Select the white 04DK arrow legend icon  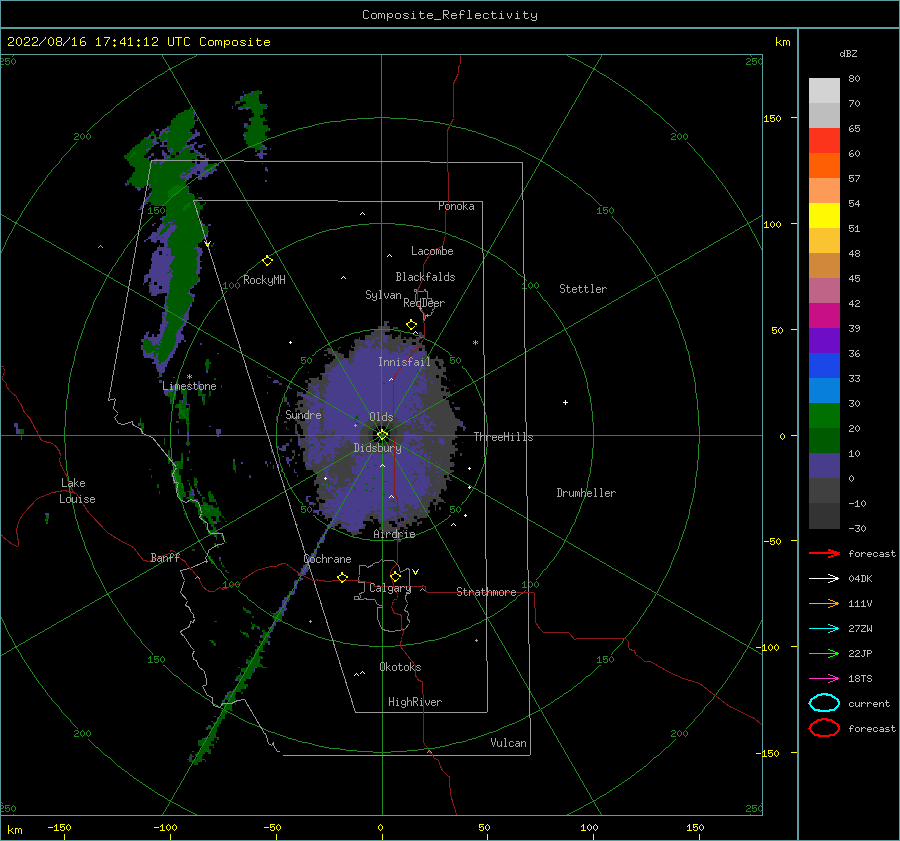click(824, 578)
